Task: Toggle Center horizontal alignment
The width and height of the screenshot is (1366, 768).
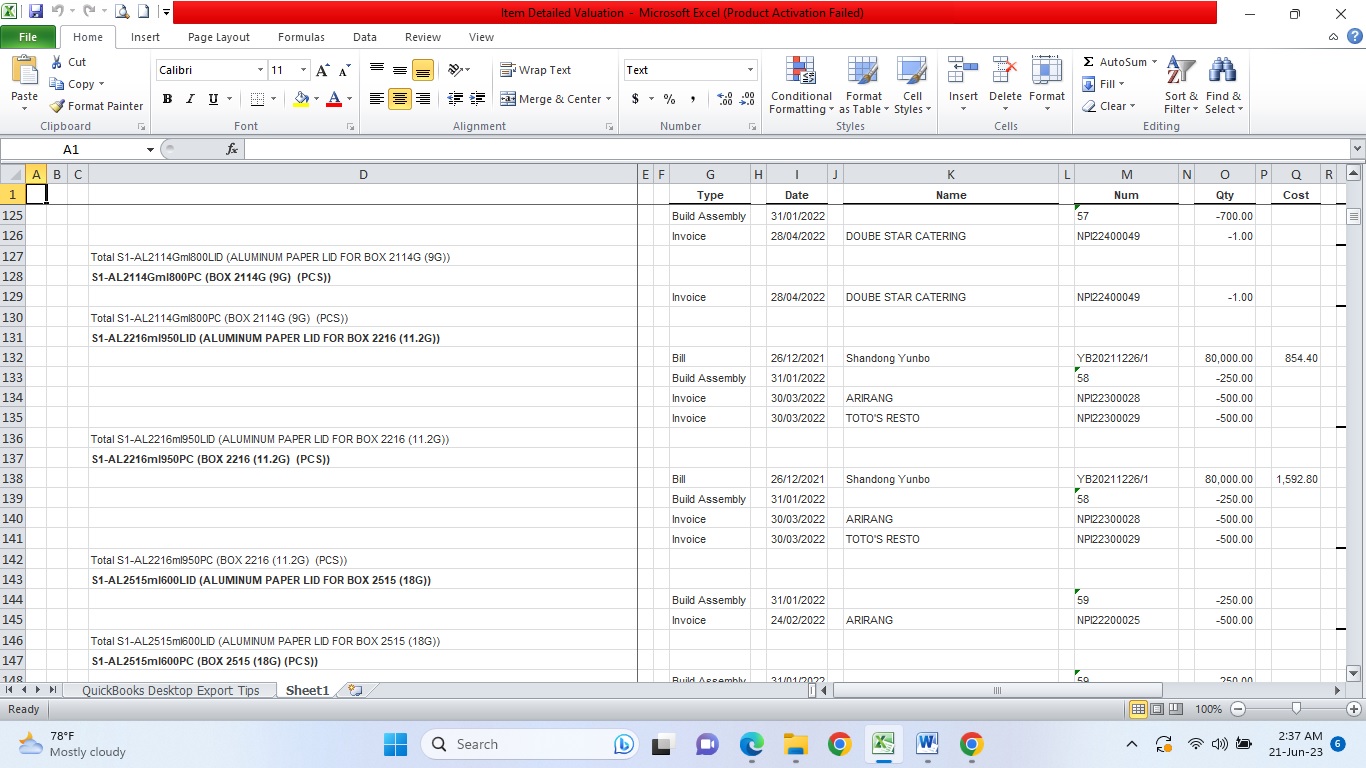Action: click(x=400, y=99)
